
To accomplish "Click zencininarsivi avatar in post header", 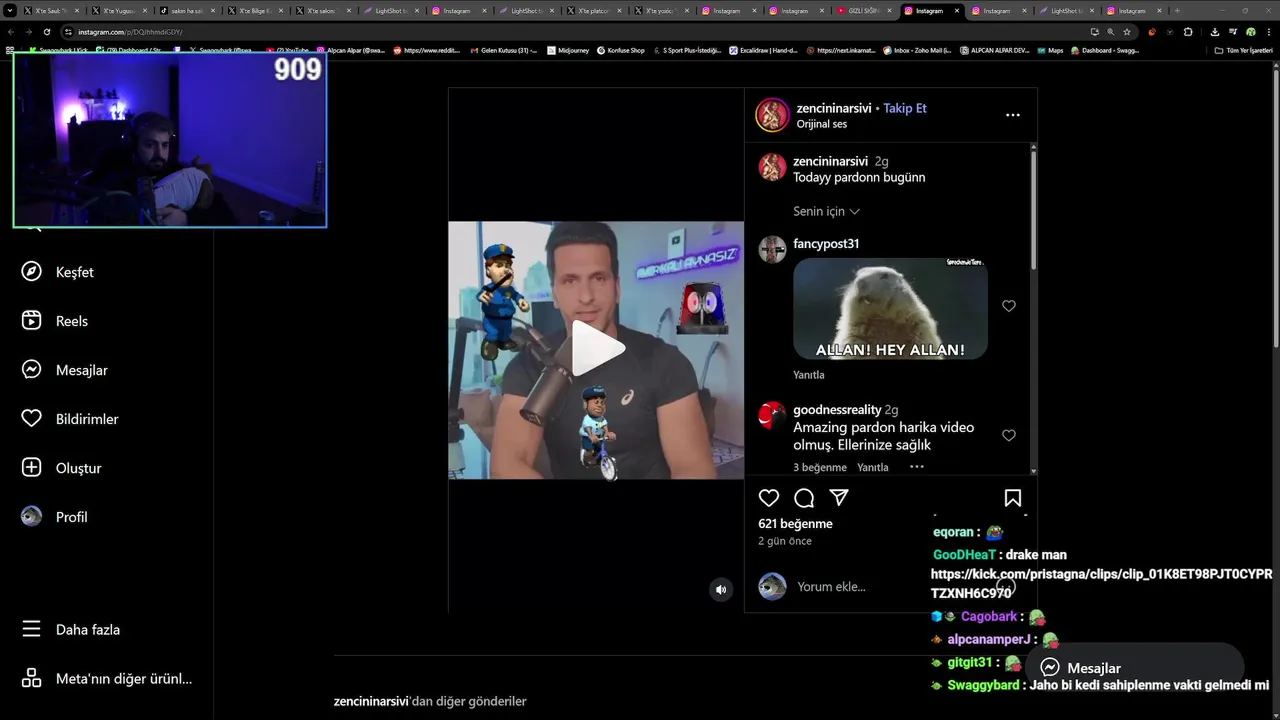I will (772, 115).
